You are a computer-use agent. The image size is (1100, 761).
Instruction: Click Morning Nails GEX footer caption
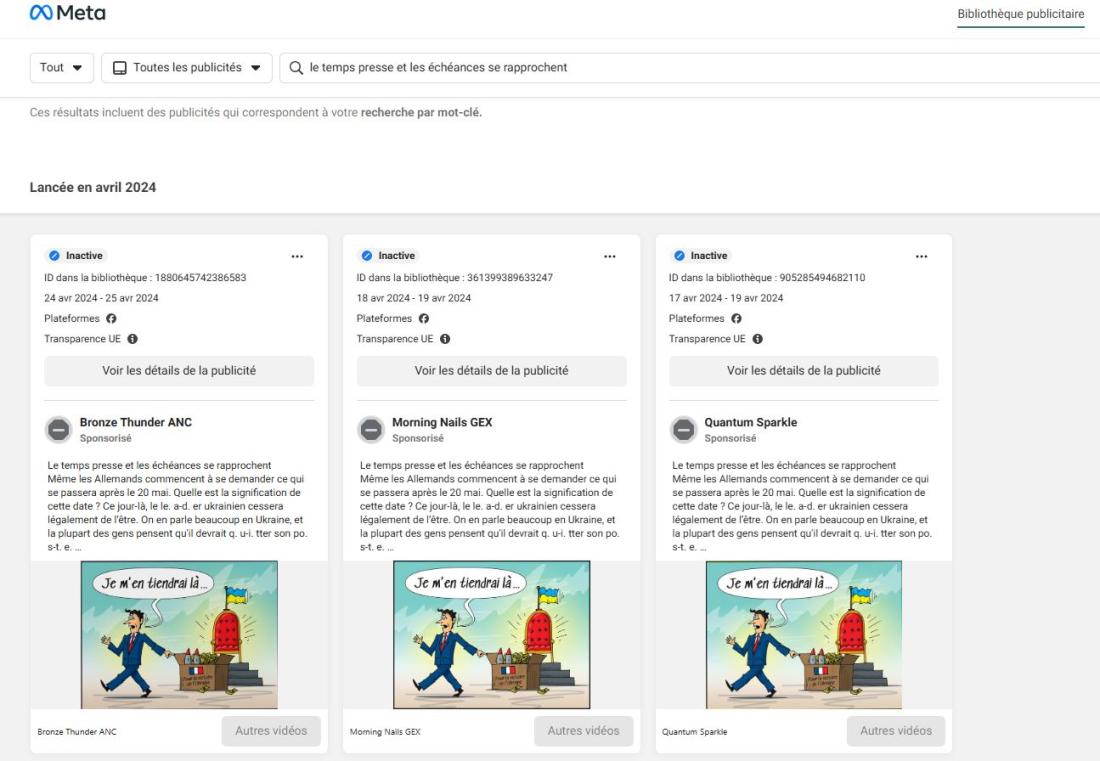385,732
